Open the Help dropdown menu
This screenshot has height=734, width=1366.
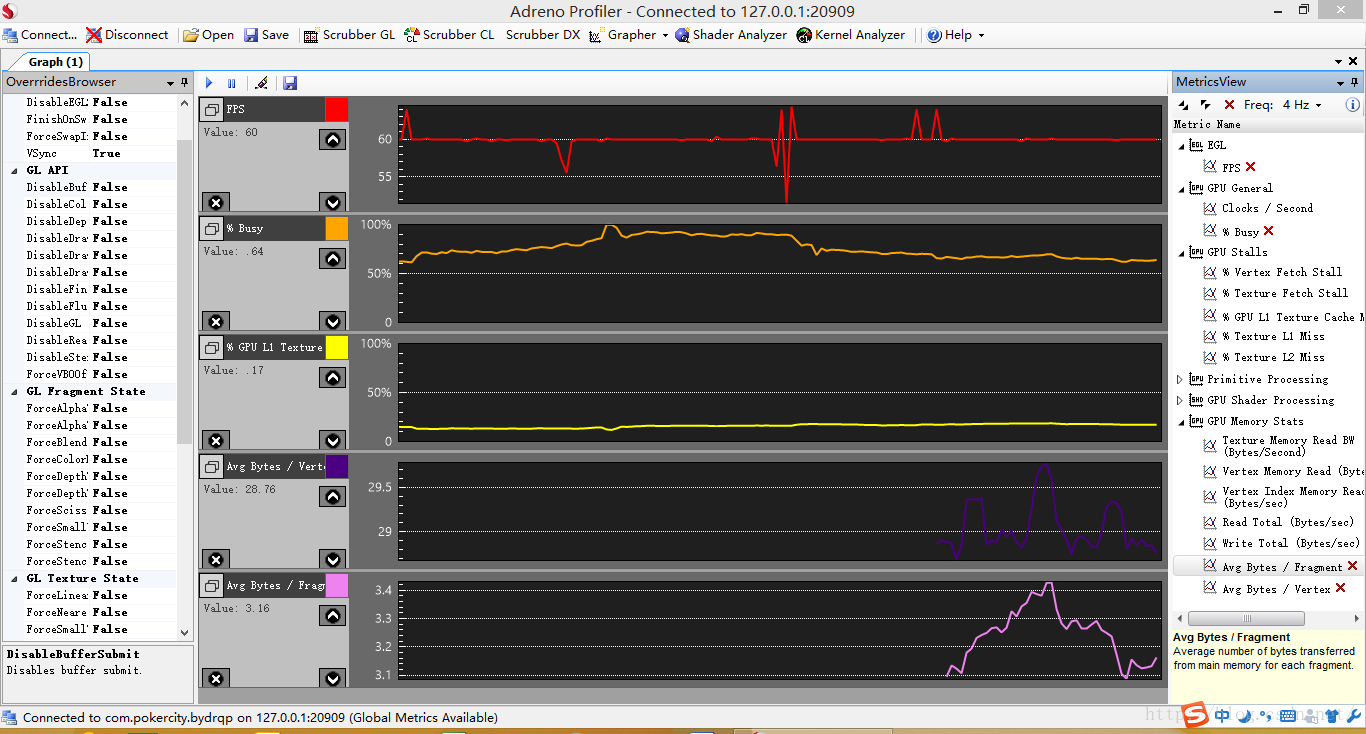(x=956, y=34)
